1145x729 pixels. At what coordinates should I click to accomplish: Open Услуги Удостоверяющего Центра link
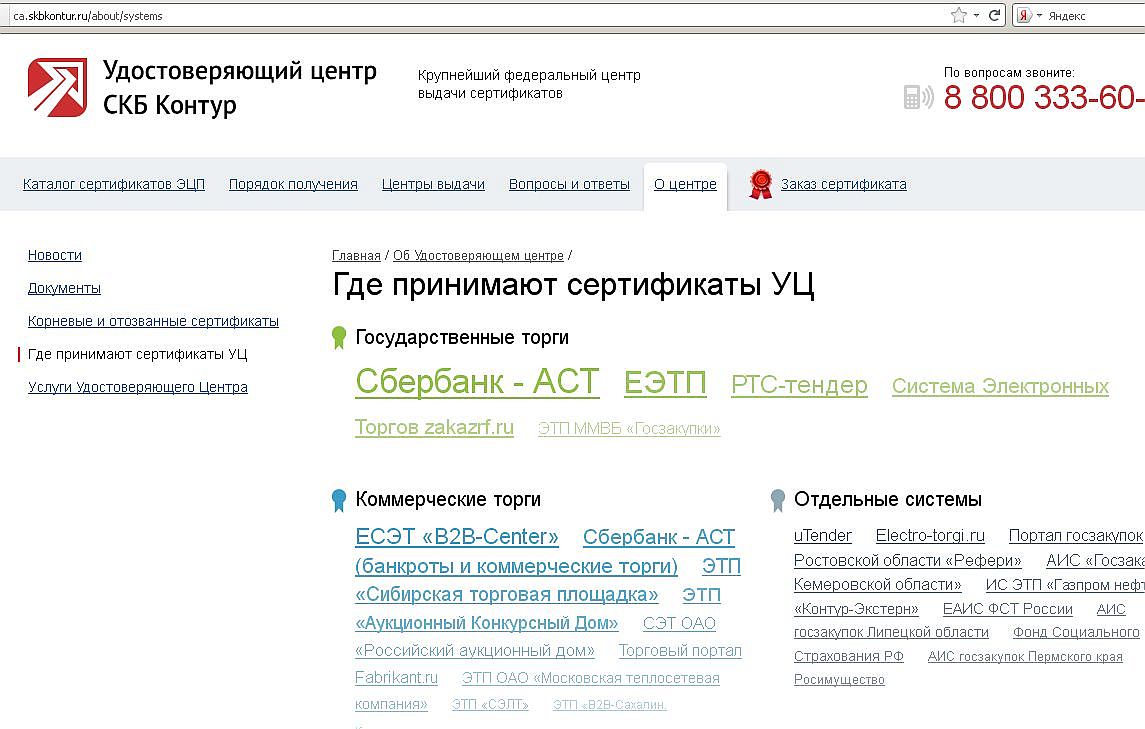(x=138, y=387)
